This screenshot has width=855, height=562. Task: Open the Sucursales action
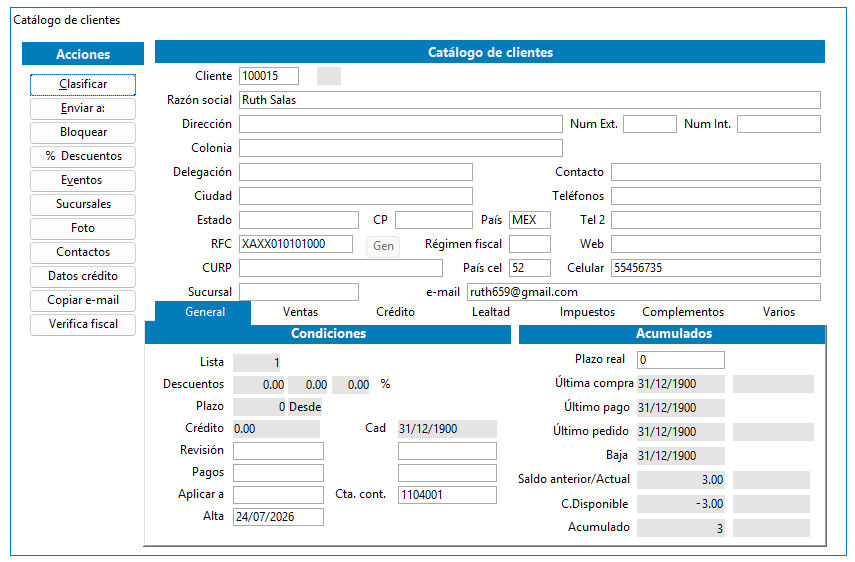pos(83,204)
